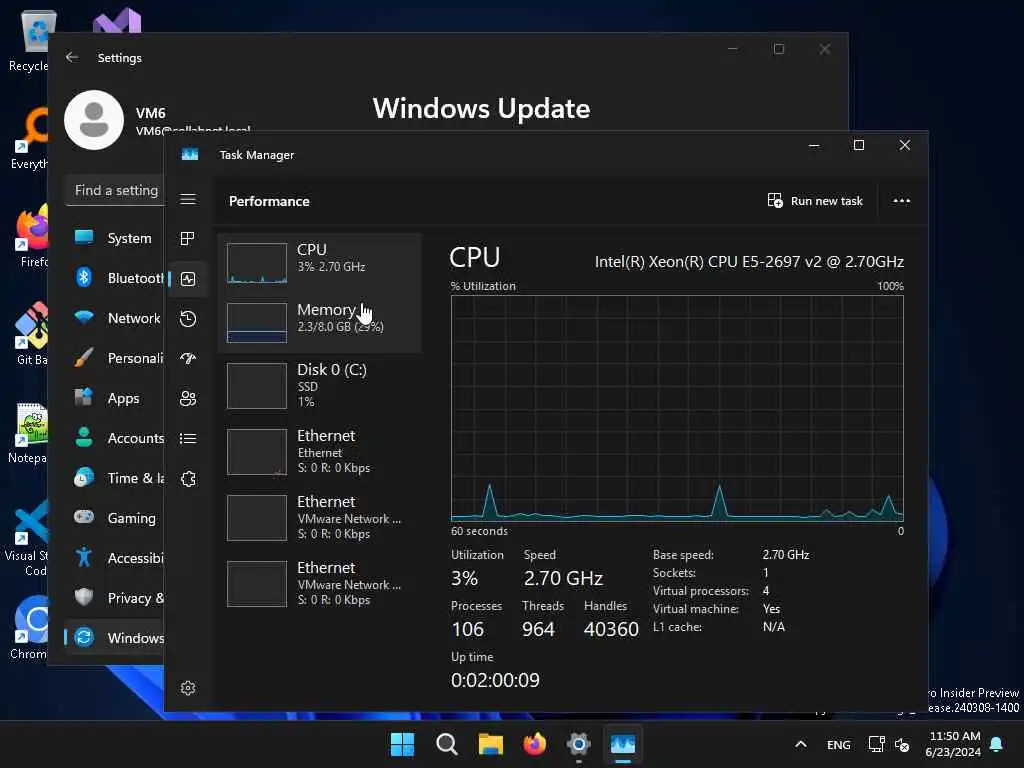Select Performance page icon in sidebar

tap(188, 279)
